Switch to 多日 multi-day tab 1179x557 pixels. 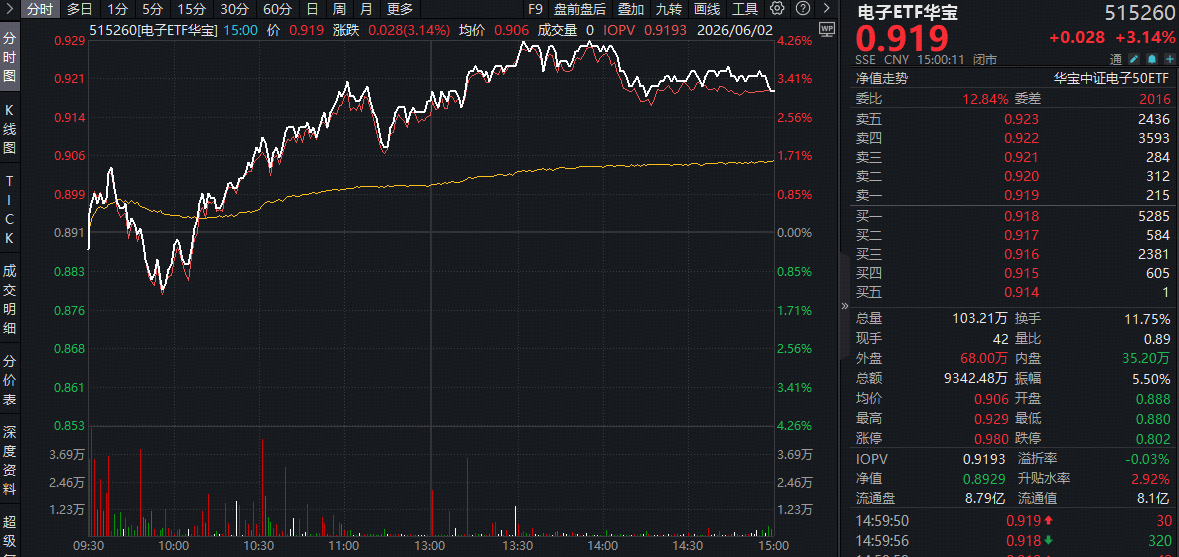[x=79, y=9]
